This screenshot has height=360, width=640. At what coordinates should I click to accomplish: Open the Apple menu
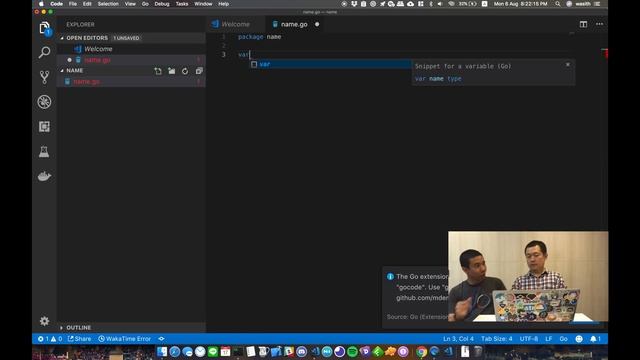pos(41,4)
